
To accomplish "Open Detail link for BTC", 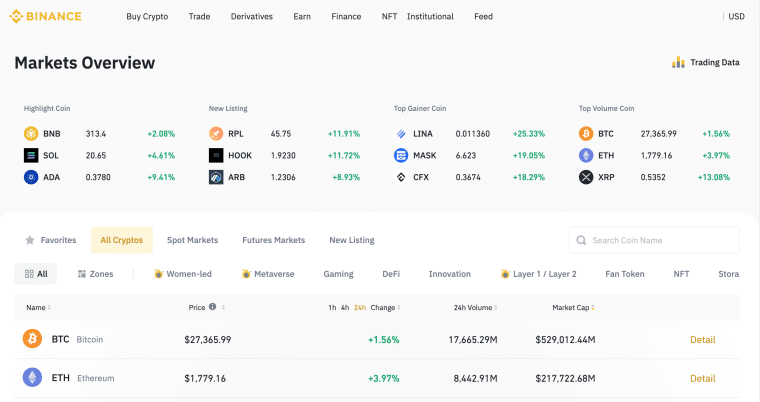I will [702, 339].
